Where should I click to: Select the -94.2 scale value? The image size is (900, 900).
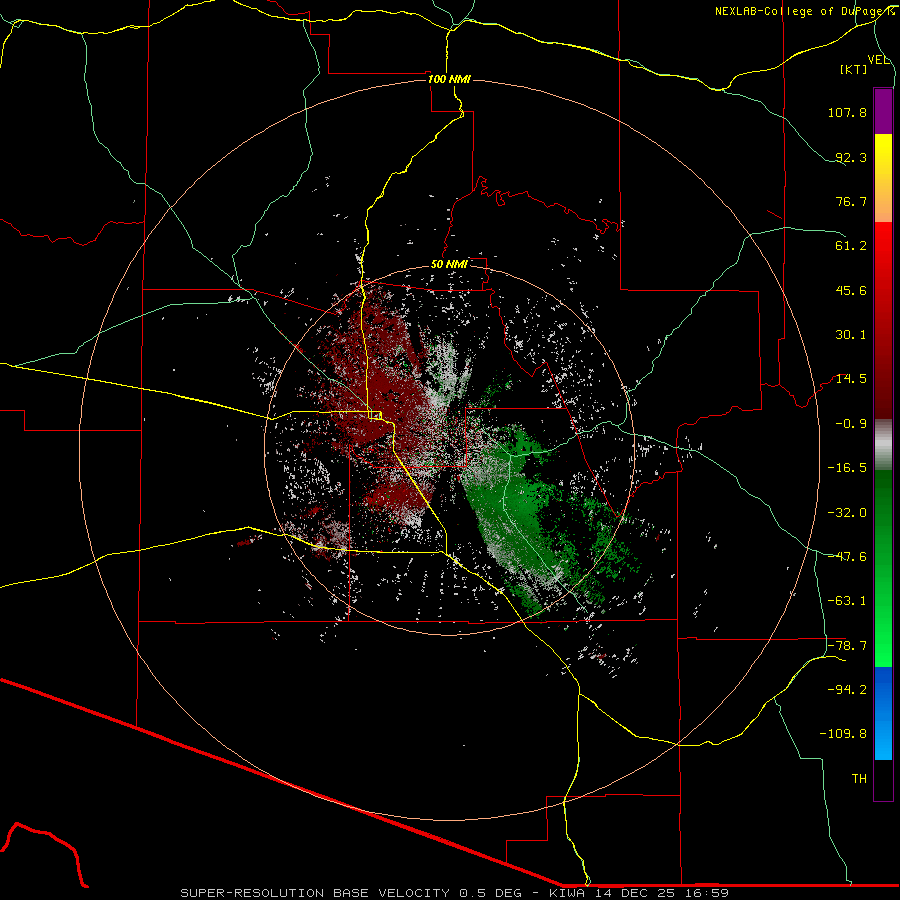[847, 690]
